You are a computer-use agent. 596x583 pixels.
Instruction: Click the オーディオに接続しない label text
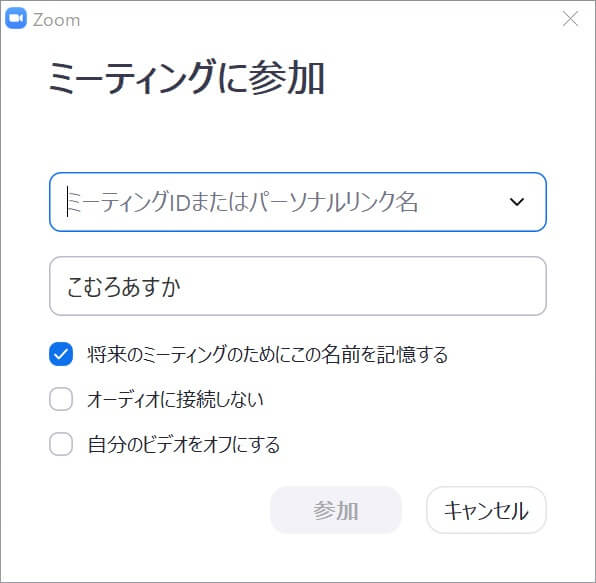[x=175, y=399]
